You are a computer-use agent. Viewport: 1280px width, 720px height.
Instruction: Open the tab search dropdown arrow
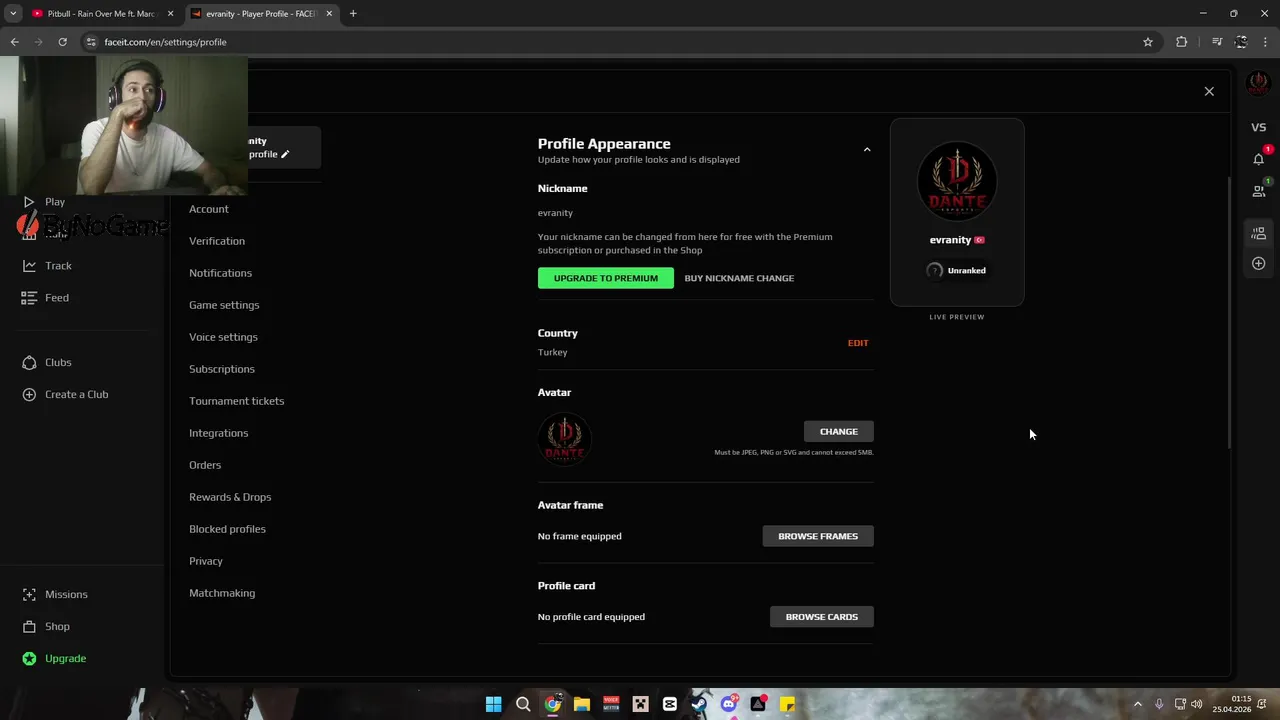coord(13,14)
